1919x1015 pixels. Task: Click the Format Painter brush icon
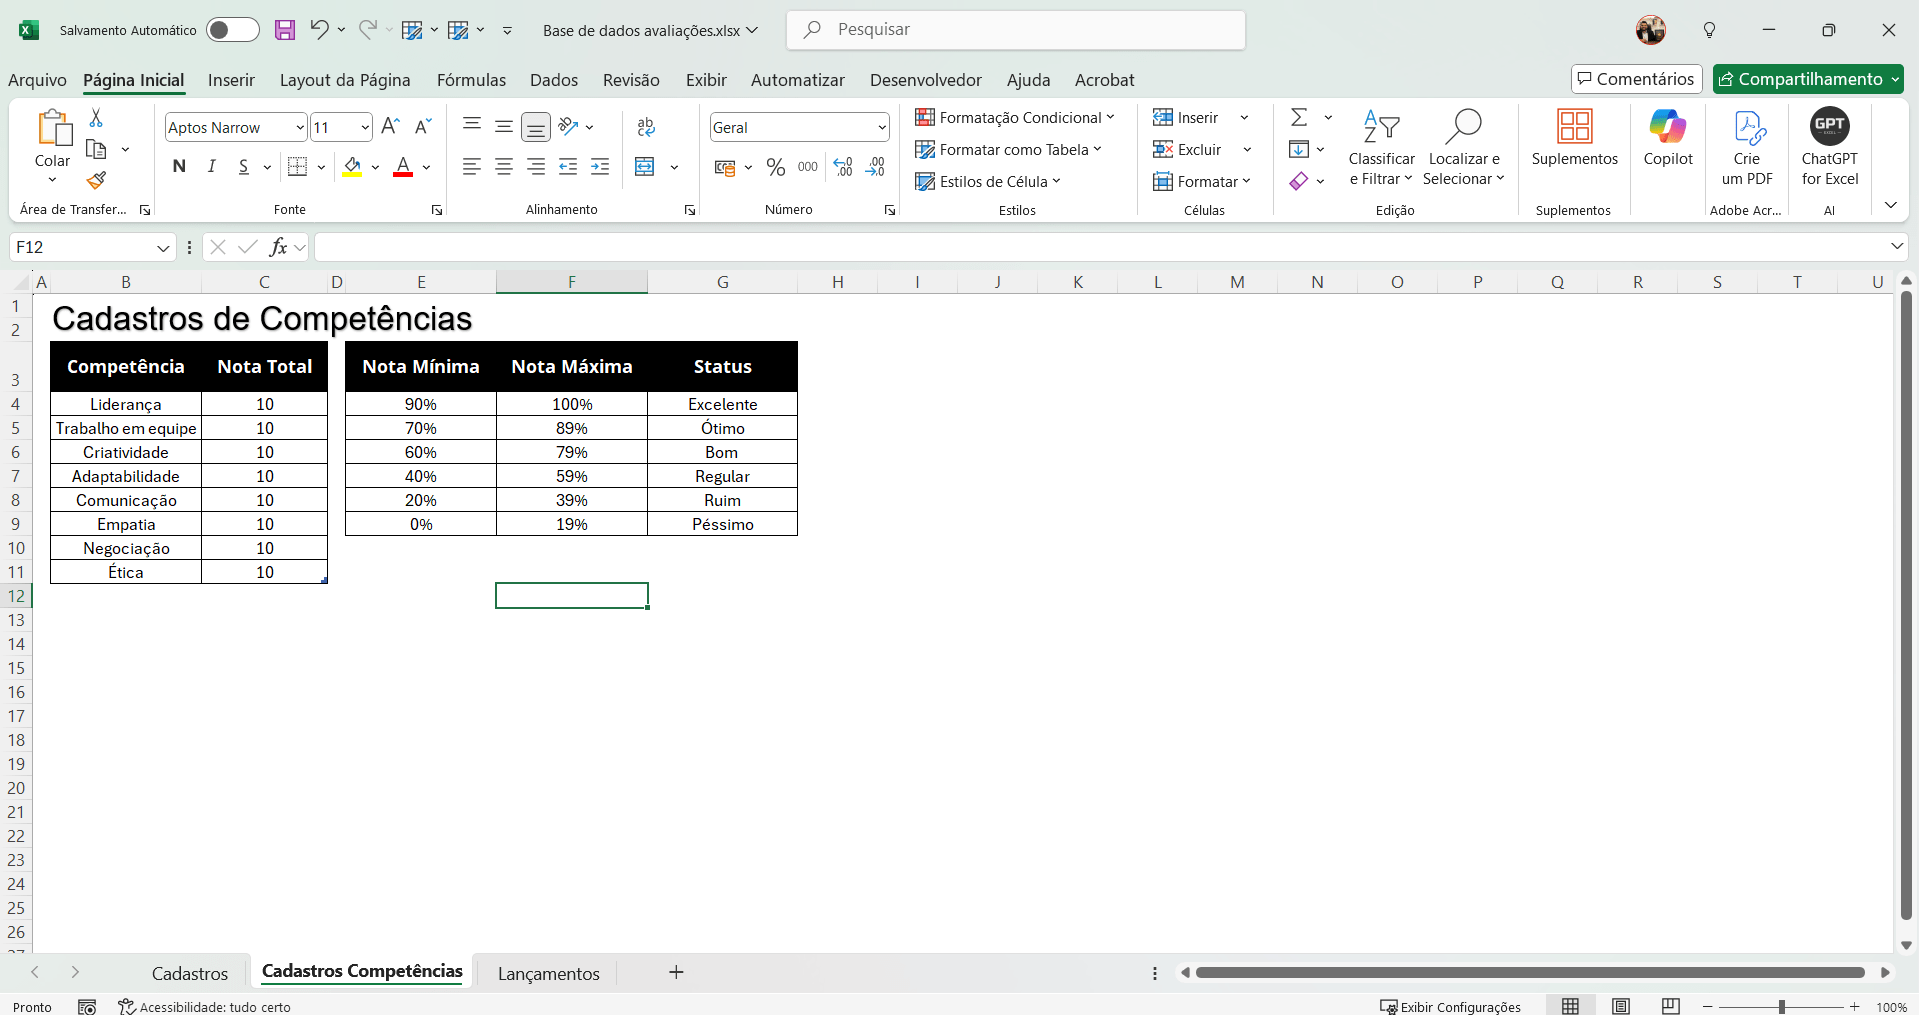96,180
